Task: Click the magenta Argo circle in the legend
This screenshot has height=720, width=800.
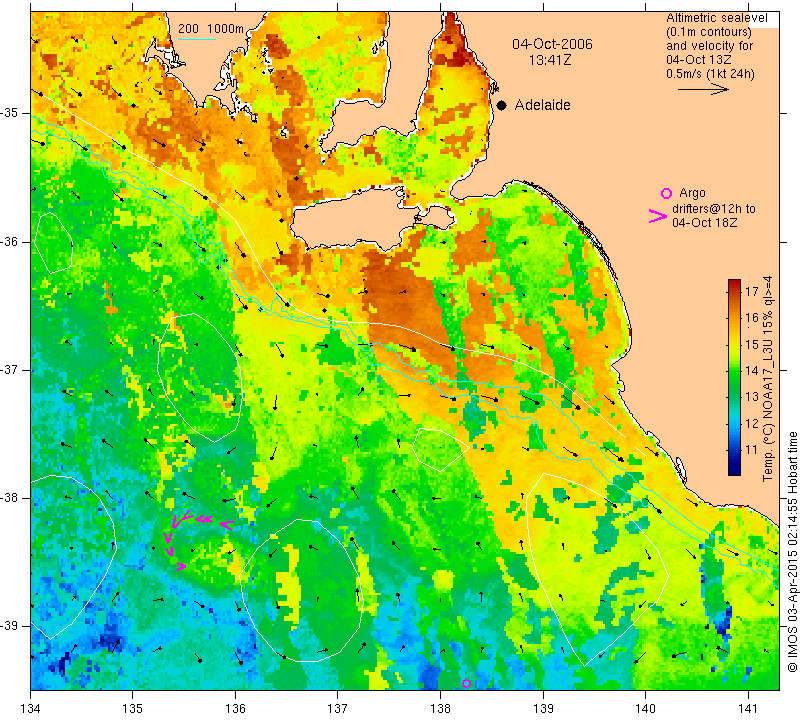Action: (x=666, y=193)
